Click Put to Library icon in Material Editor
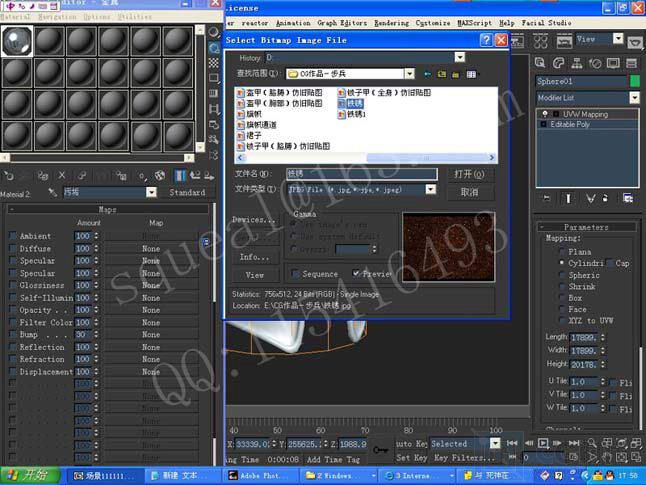The height and width of the screenshot is (485, 646). [x=121, y=176]
